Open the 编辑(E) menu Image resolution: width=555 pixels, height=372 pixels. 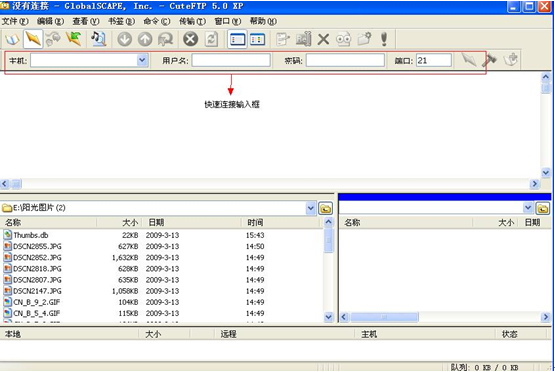click(50, 21)
